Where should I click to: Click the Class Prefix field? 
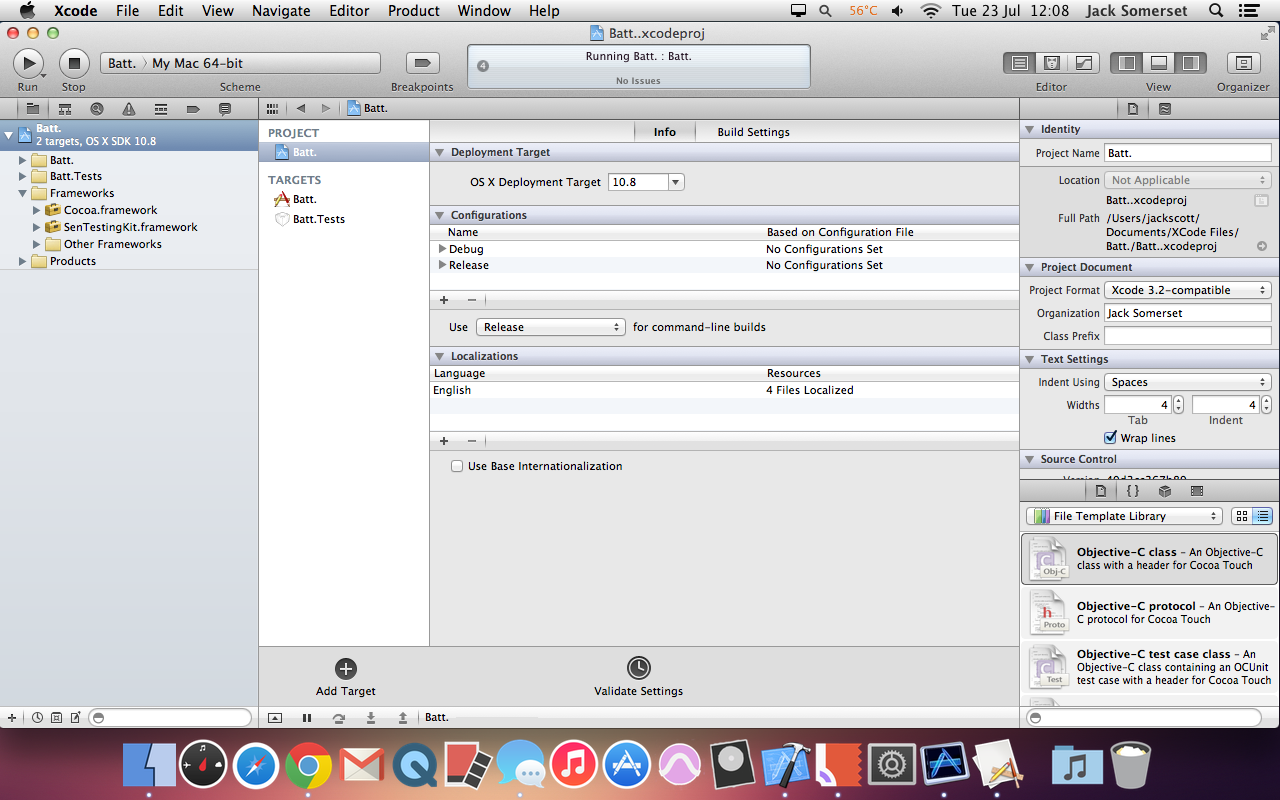pos(1188,336)
